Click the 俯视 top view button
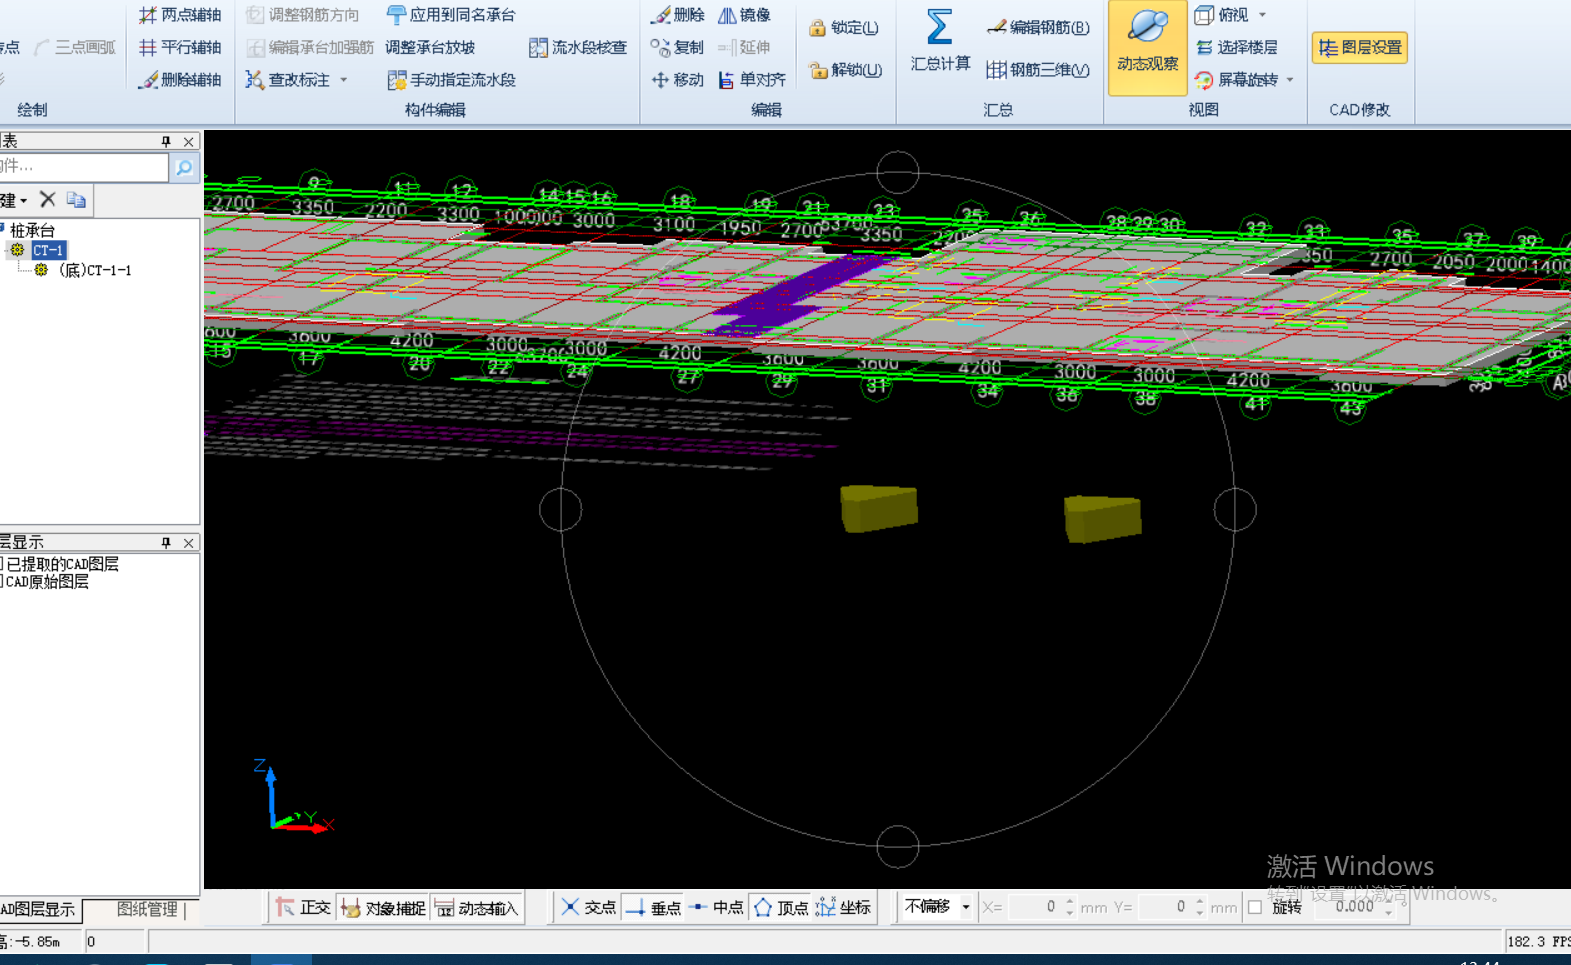 click(1222, 15)
